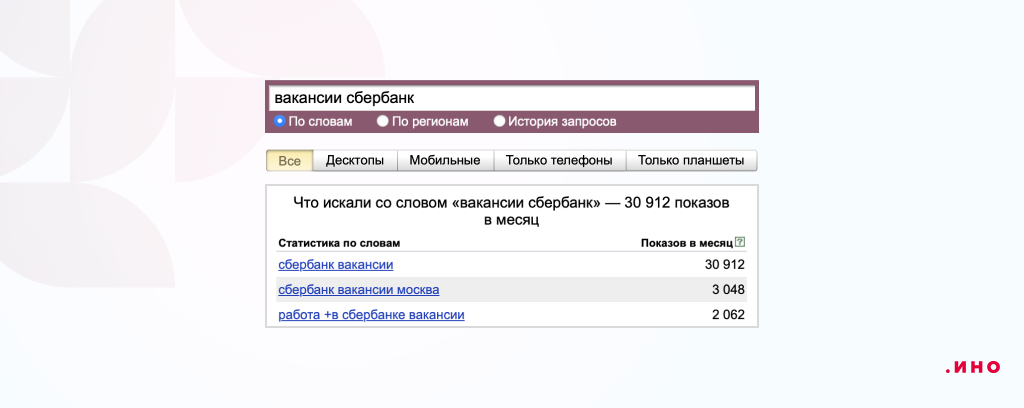Focus the search field containing вакансии сбербанк

(x=511, y=99)
